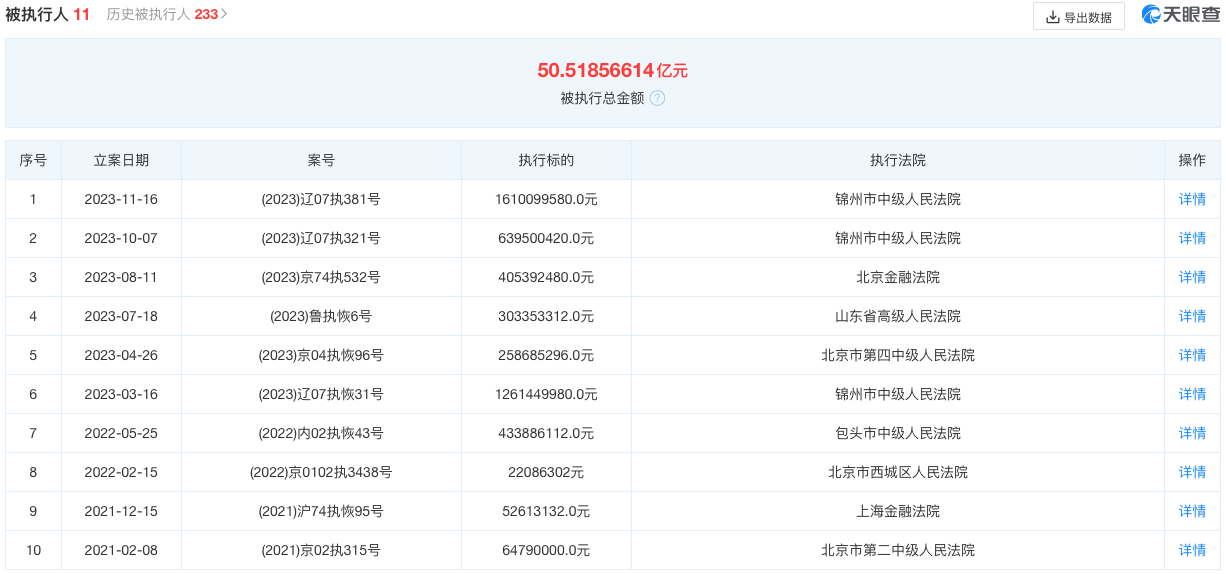The image size is (1226, 574).
Task: Click the 天眼查 logo
Action: [1181, 15]
